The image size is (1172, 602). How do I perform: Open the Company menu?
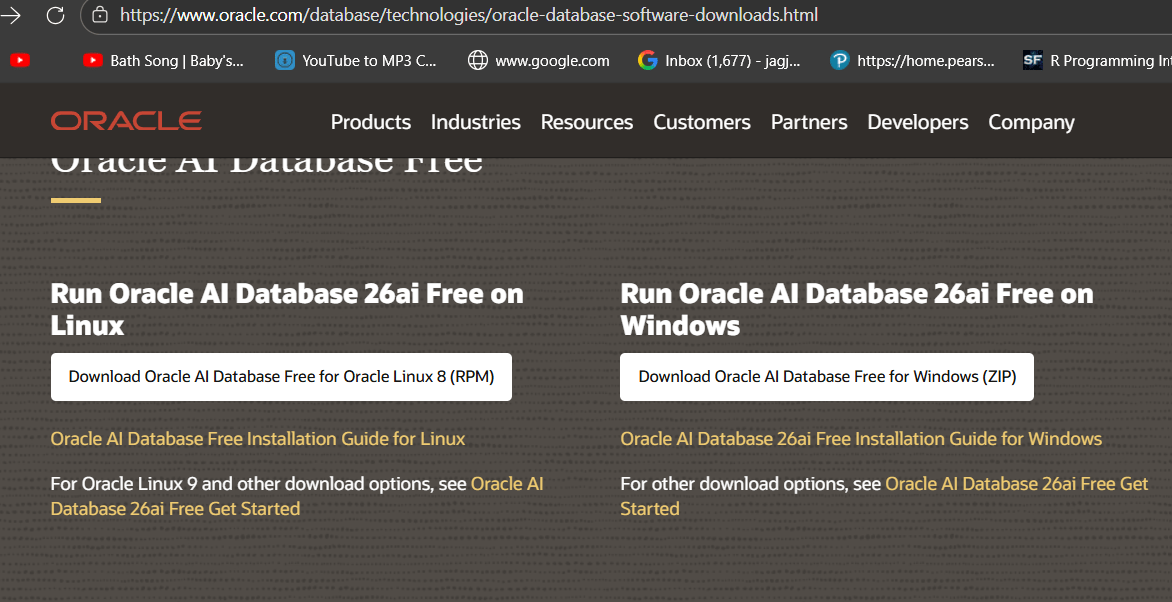[1031, 122]
